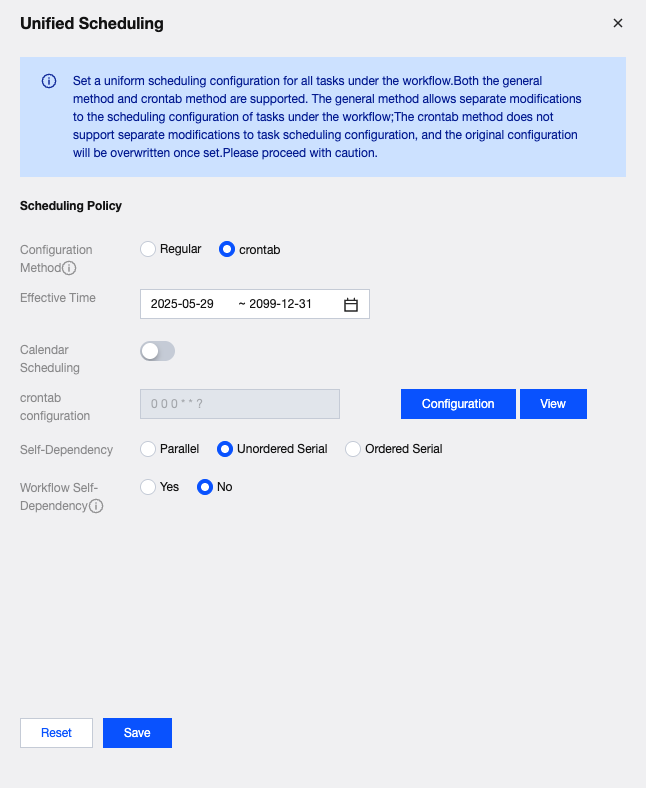Viewport: 646px width, 788px height.
Task: Set Workflow Self-Dependency to Yes
Action: click(148, 487)
